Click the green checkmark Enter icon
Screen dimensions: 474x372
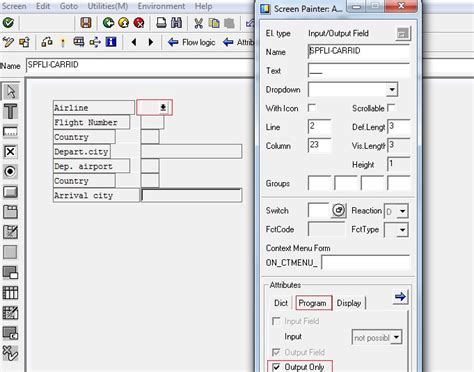[8, 23]
